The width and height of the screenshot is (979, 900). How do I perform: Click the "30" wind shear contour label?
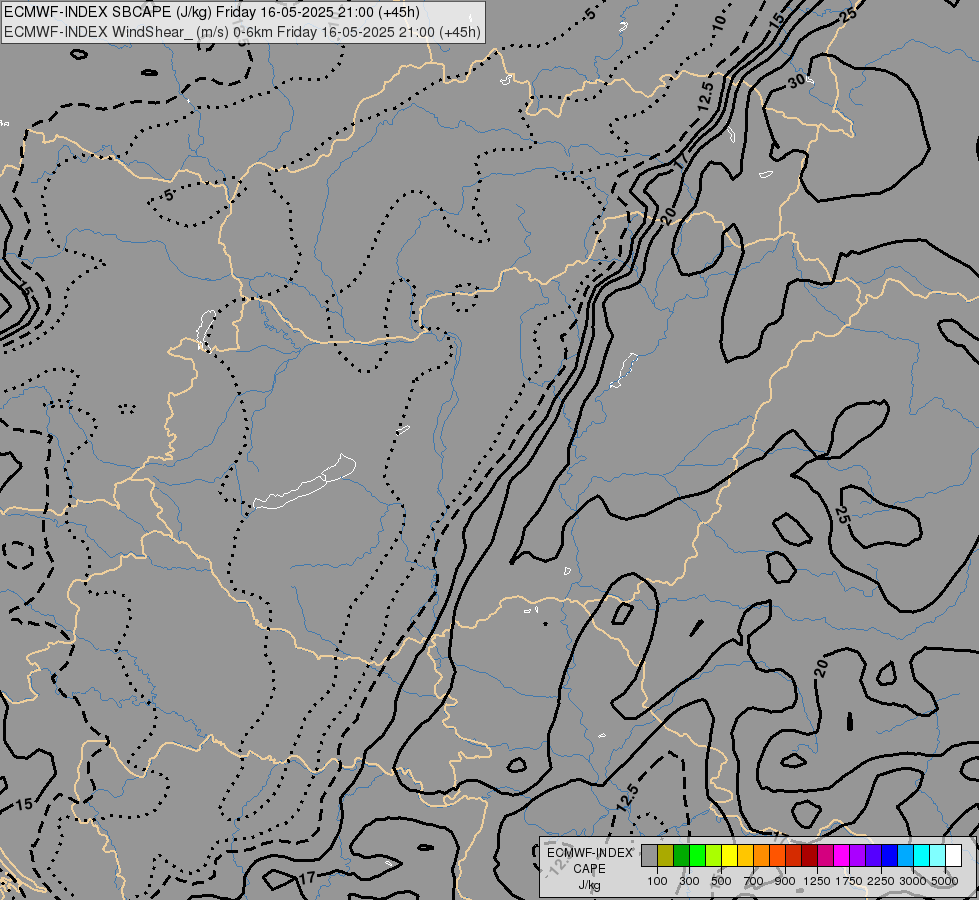click(797, 81)
